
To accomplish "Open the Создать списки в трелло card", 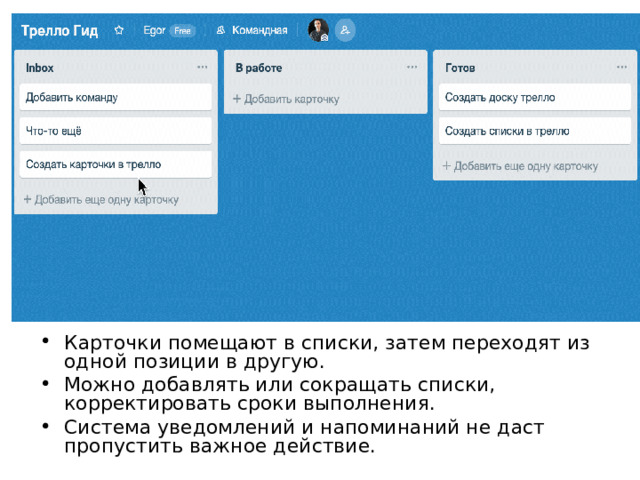I will coord(535,131).
